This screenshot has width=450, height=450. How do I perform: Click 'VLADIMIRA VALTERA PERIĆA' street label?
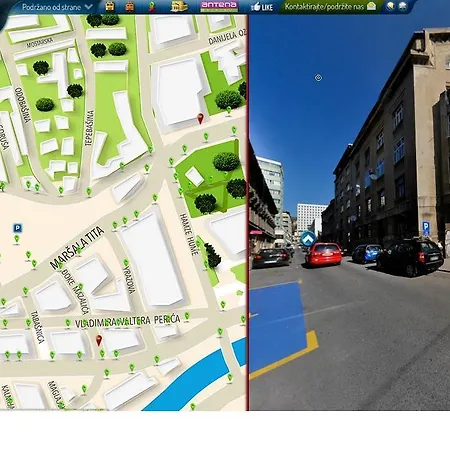coord(127,321)
